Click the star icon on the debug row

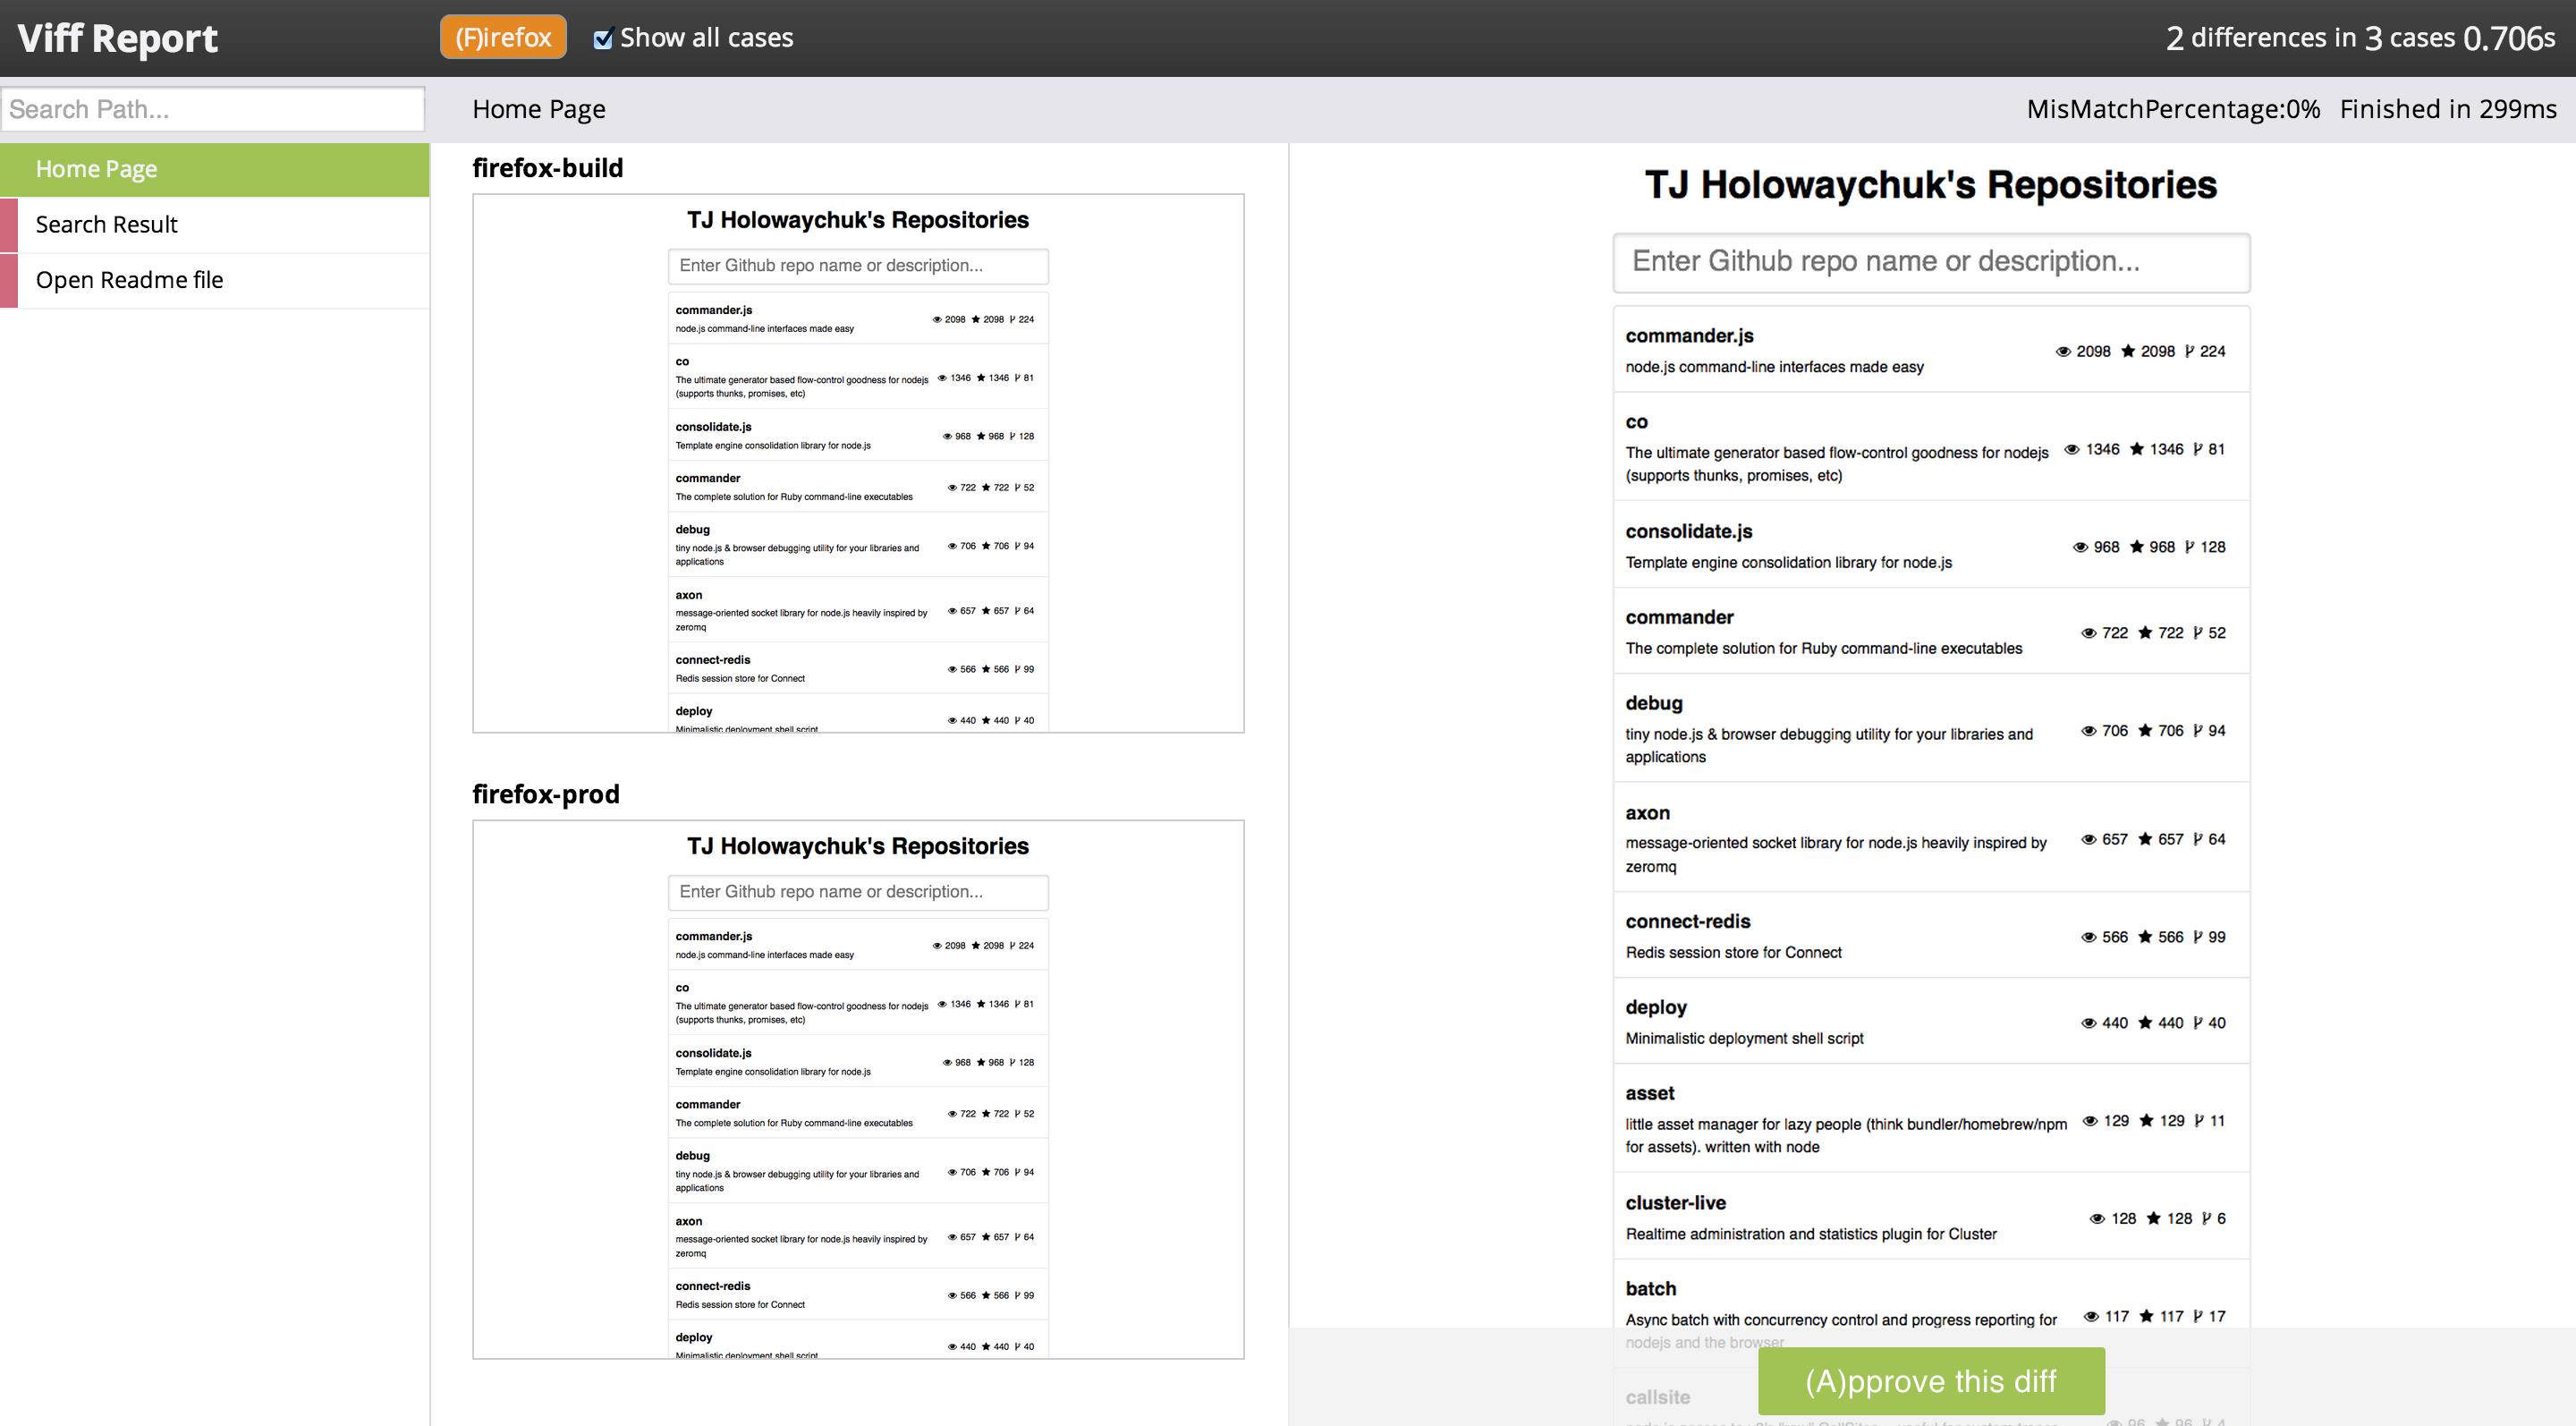coord(2145,731)
